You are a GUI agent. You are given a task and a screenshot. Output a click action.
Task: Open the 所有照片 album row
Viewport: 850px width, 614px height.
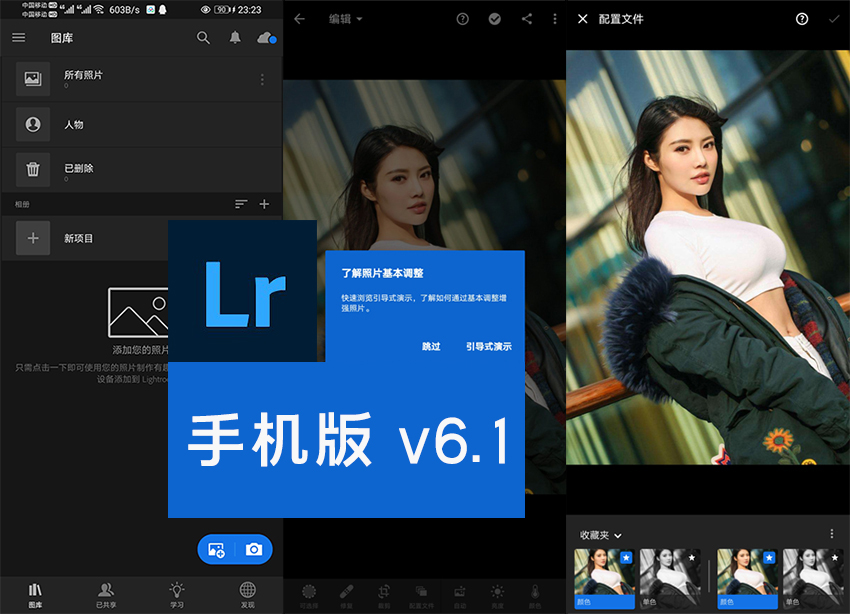142,79
